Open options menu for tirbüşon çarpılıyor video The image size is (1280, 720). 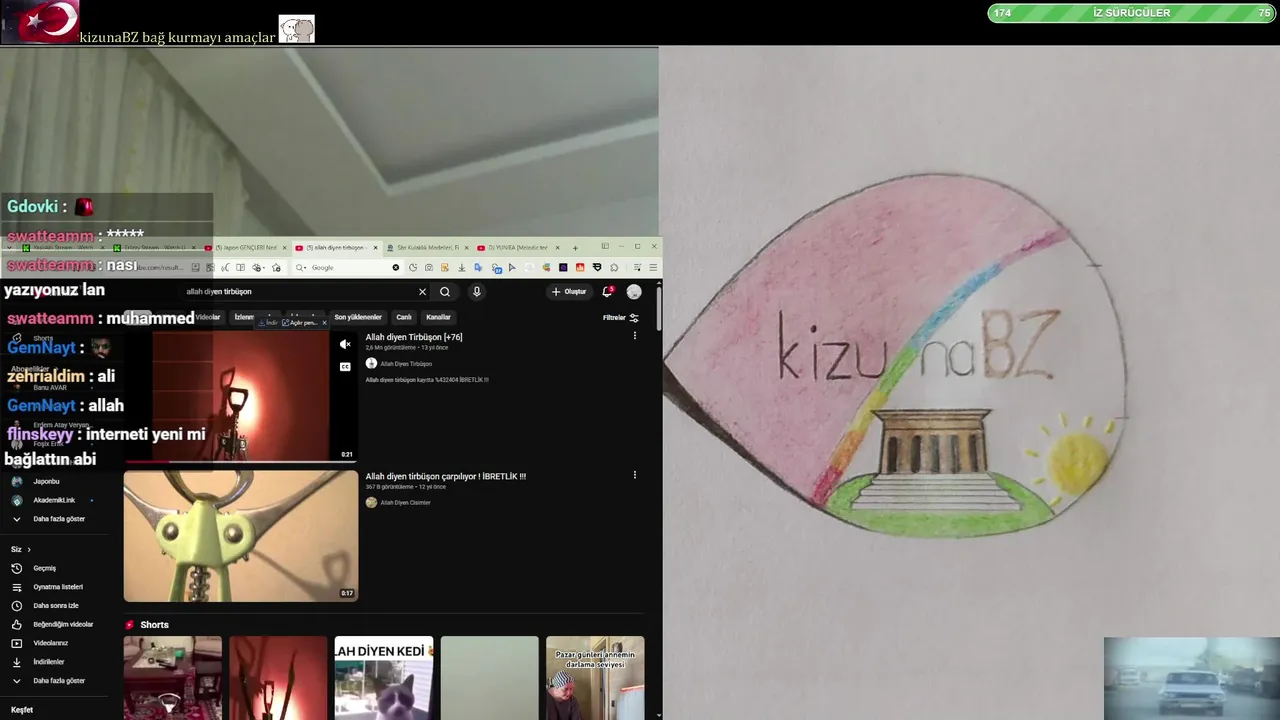pyautogui.click(x=634, y=475)
